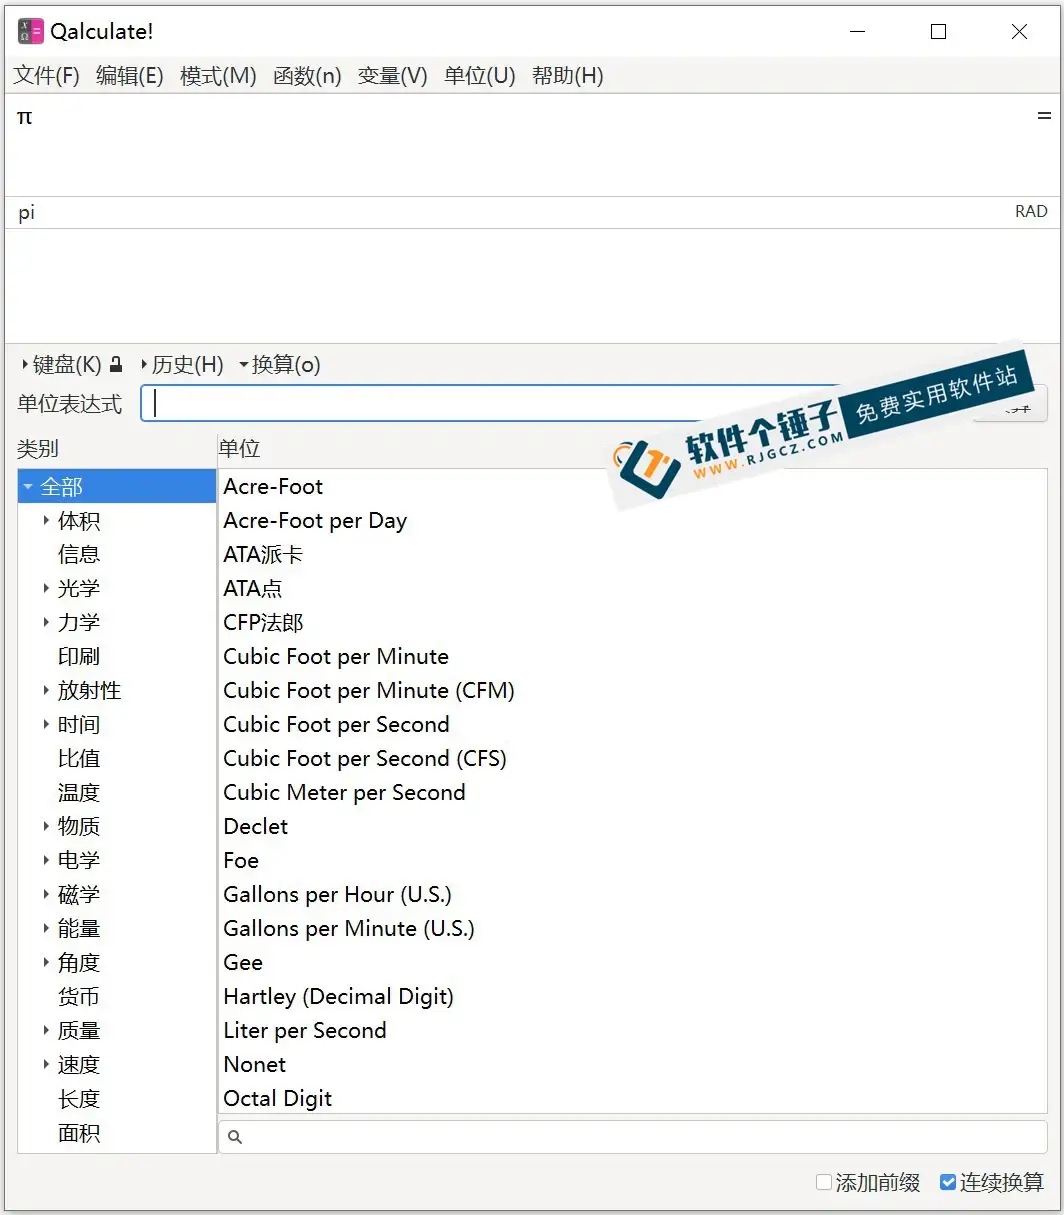Select the Liter per Second unit

coord(633,1031)
